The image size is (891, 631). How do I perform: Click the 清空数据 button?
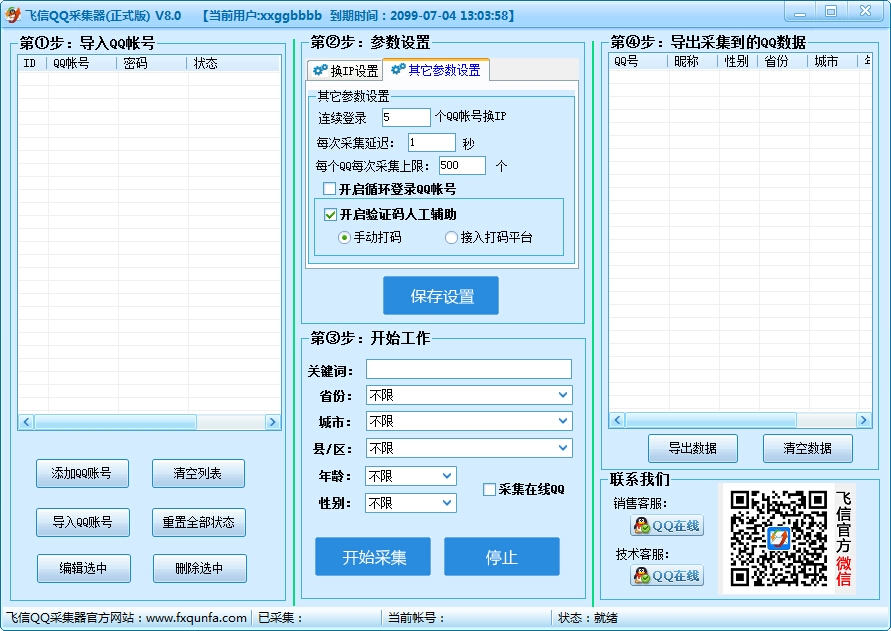[x=807, y=449]
